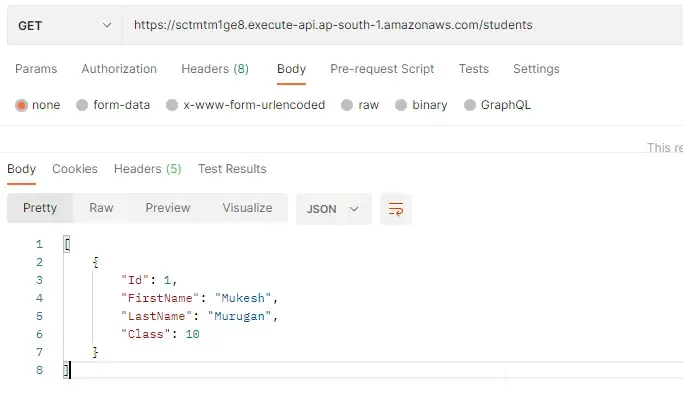Toggle word wrap icon in response
Screen dimensions: 683x409
396,209
